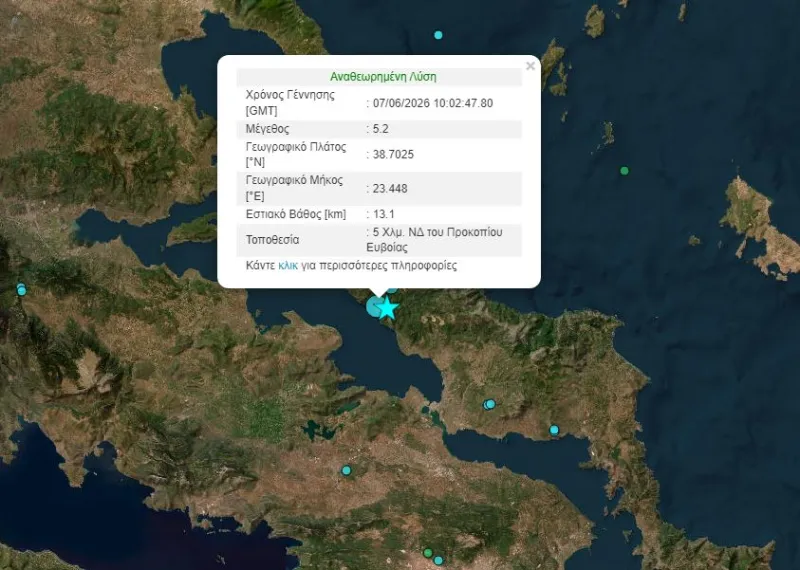
Task: Select the large cyan circle beside the star
Action: coord(374,307)
